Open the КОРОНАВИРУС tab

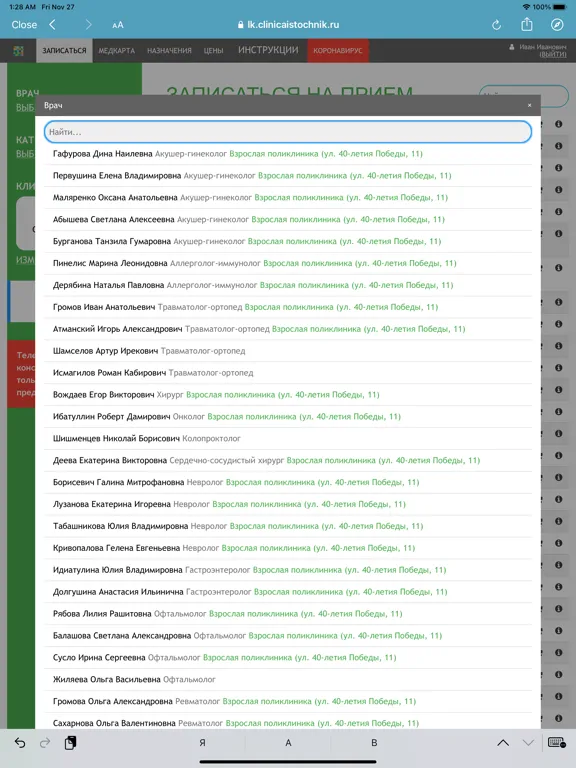338,50
